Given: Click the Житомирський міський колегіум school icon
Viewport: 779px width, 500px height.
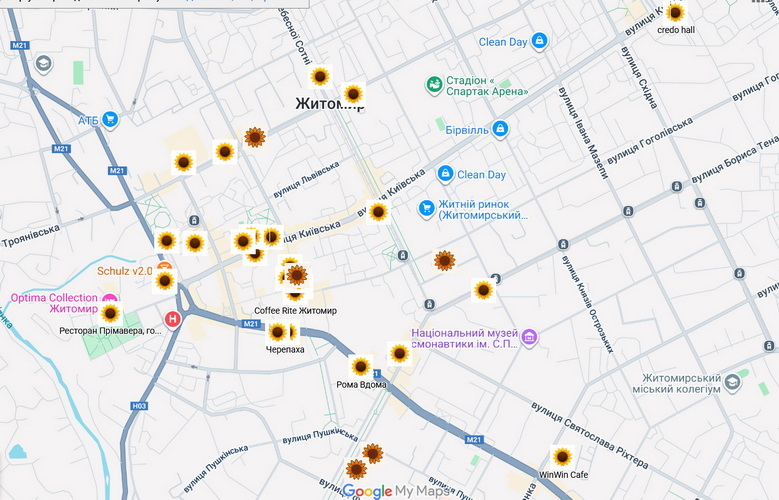Looking at the screenshot, I should click(x=733, y=383).
